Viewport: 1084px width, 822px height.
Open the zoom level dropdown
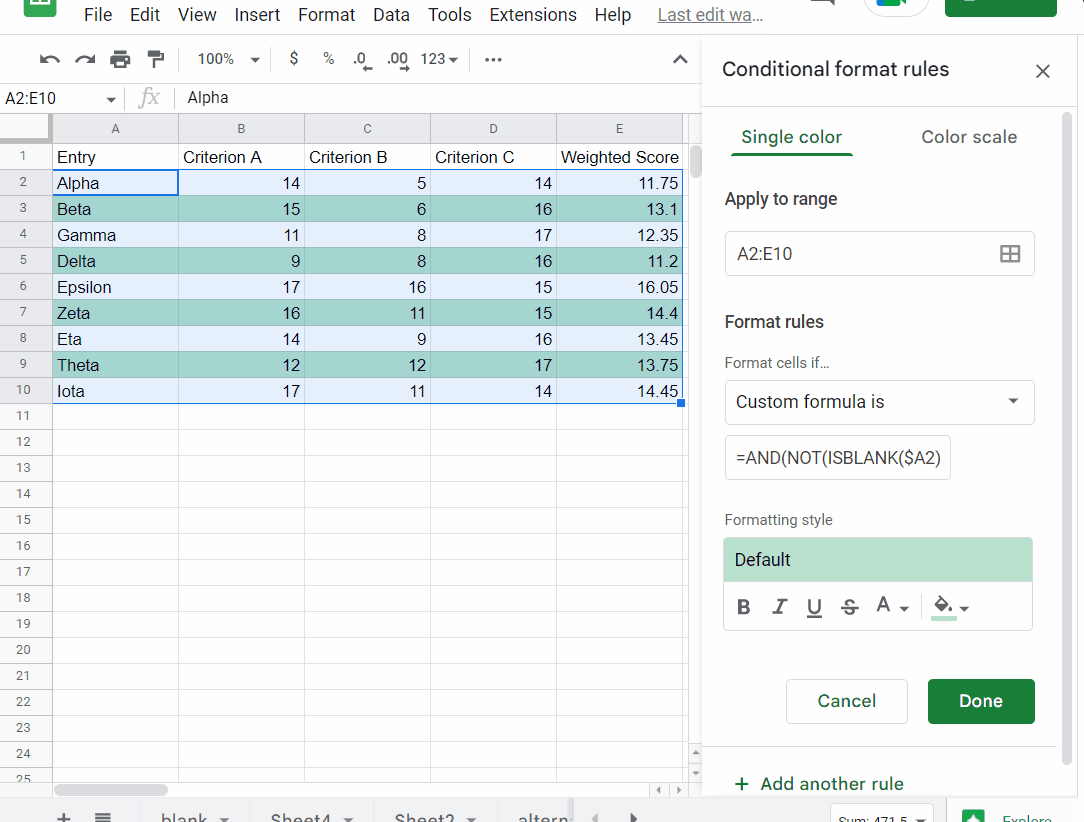227,59
